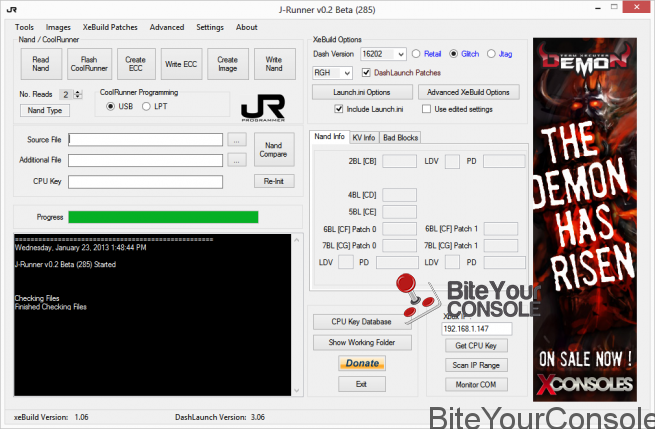Open the Dash Version 16202 dropdown
Viewport: 655px width, 429px height.
point(383,54)
